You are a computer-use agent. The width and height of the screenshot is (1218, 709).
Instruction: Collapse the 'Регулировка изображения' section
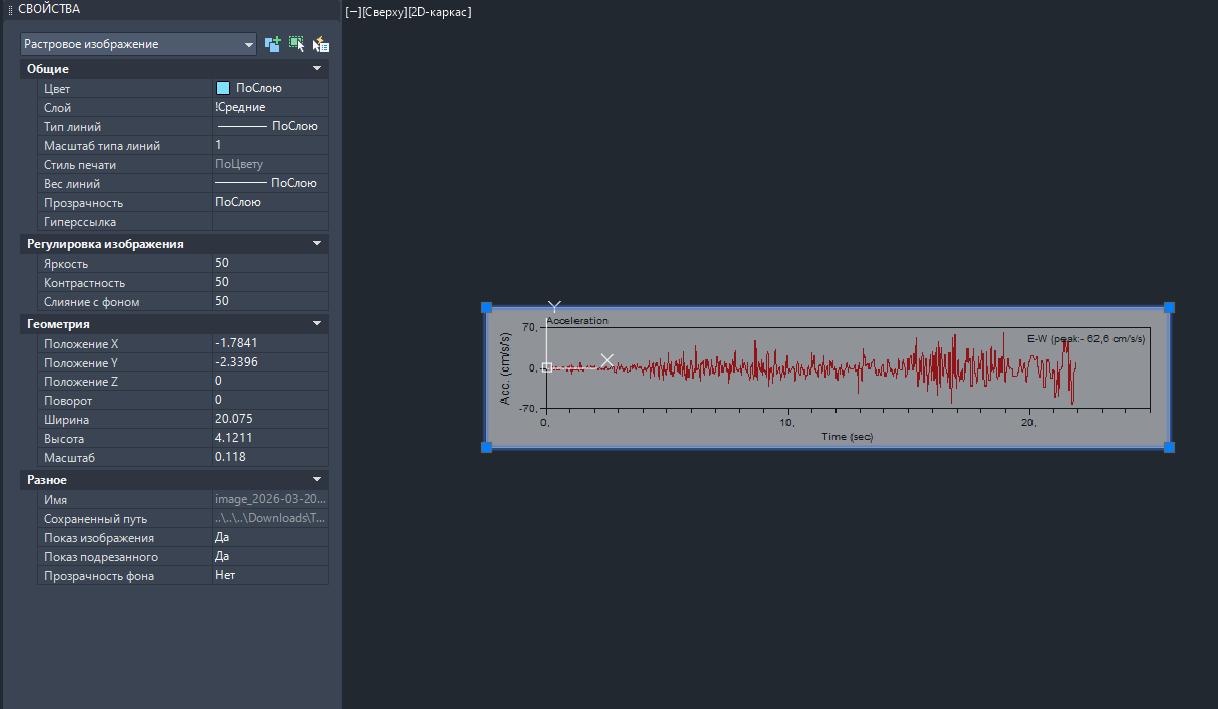tap(317, 244)
